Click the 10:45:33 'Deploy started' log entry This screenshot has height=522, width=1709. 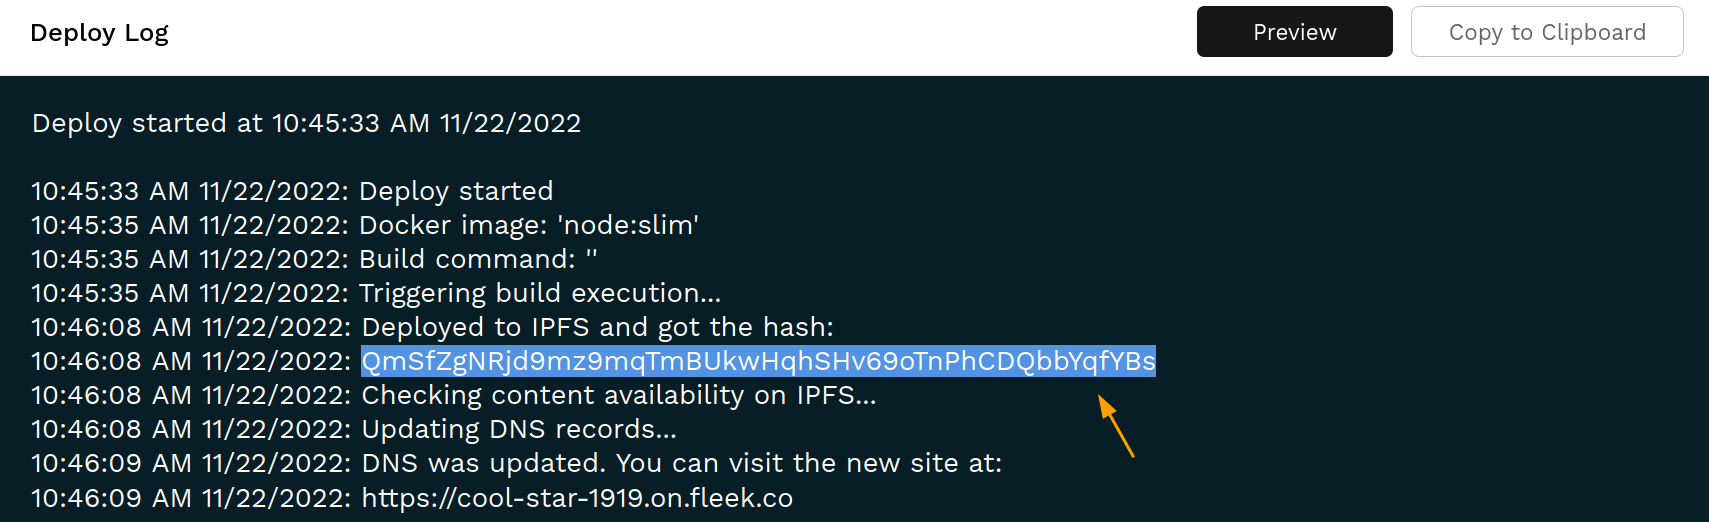click(x=292, y=191)
